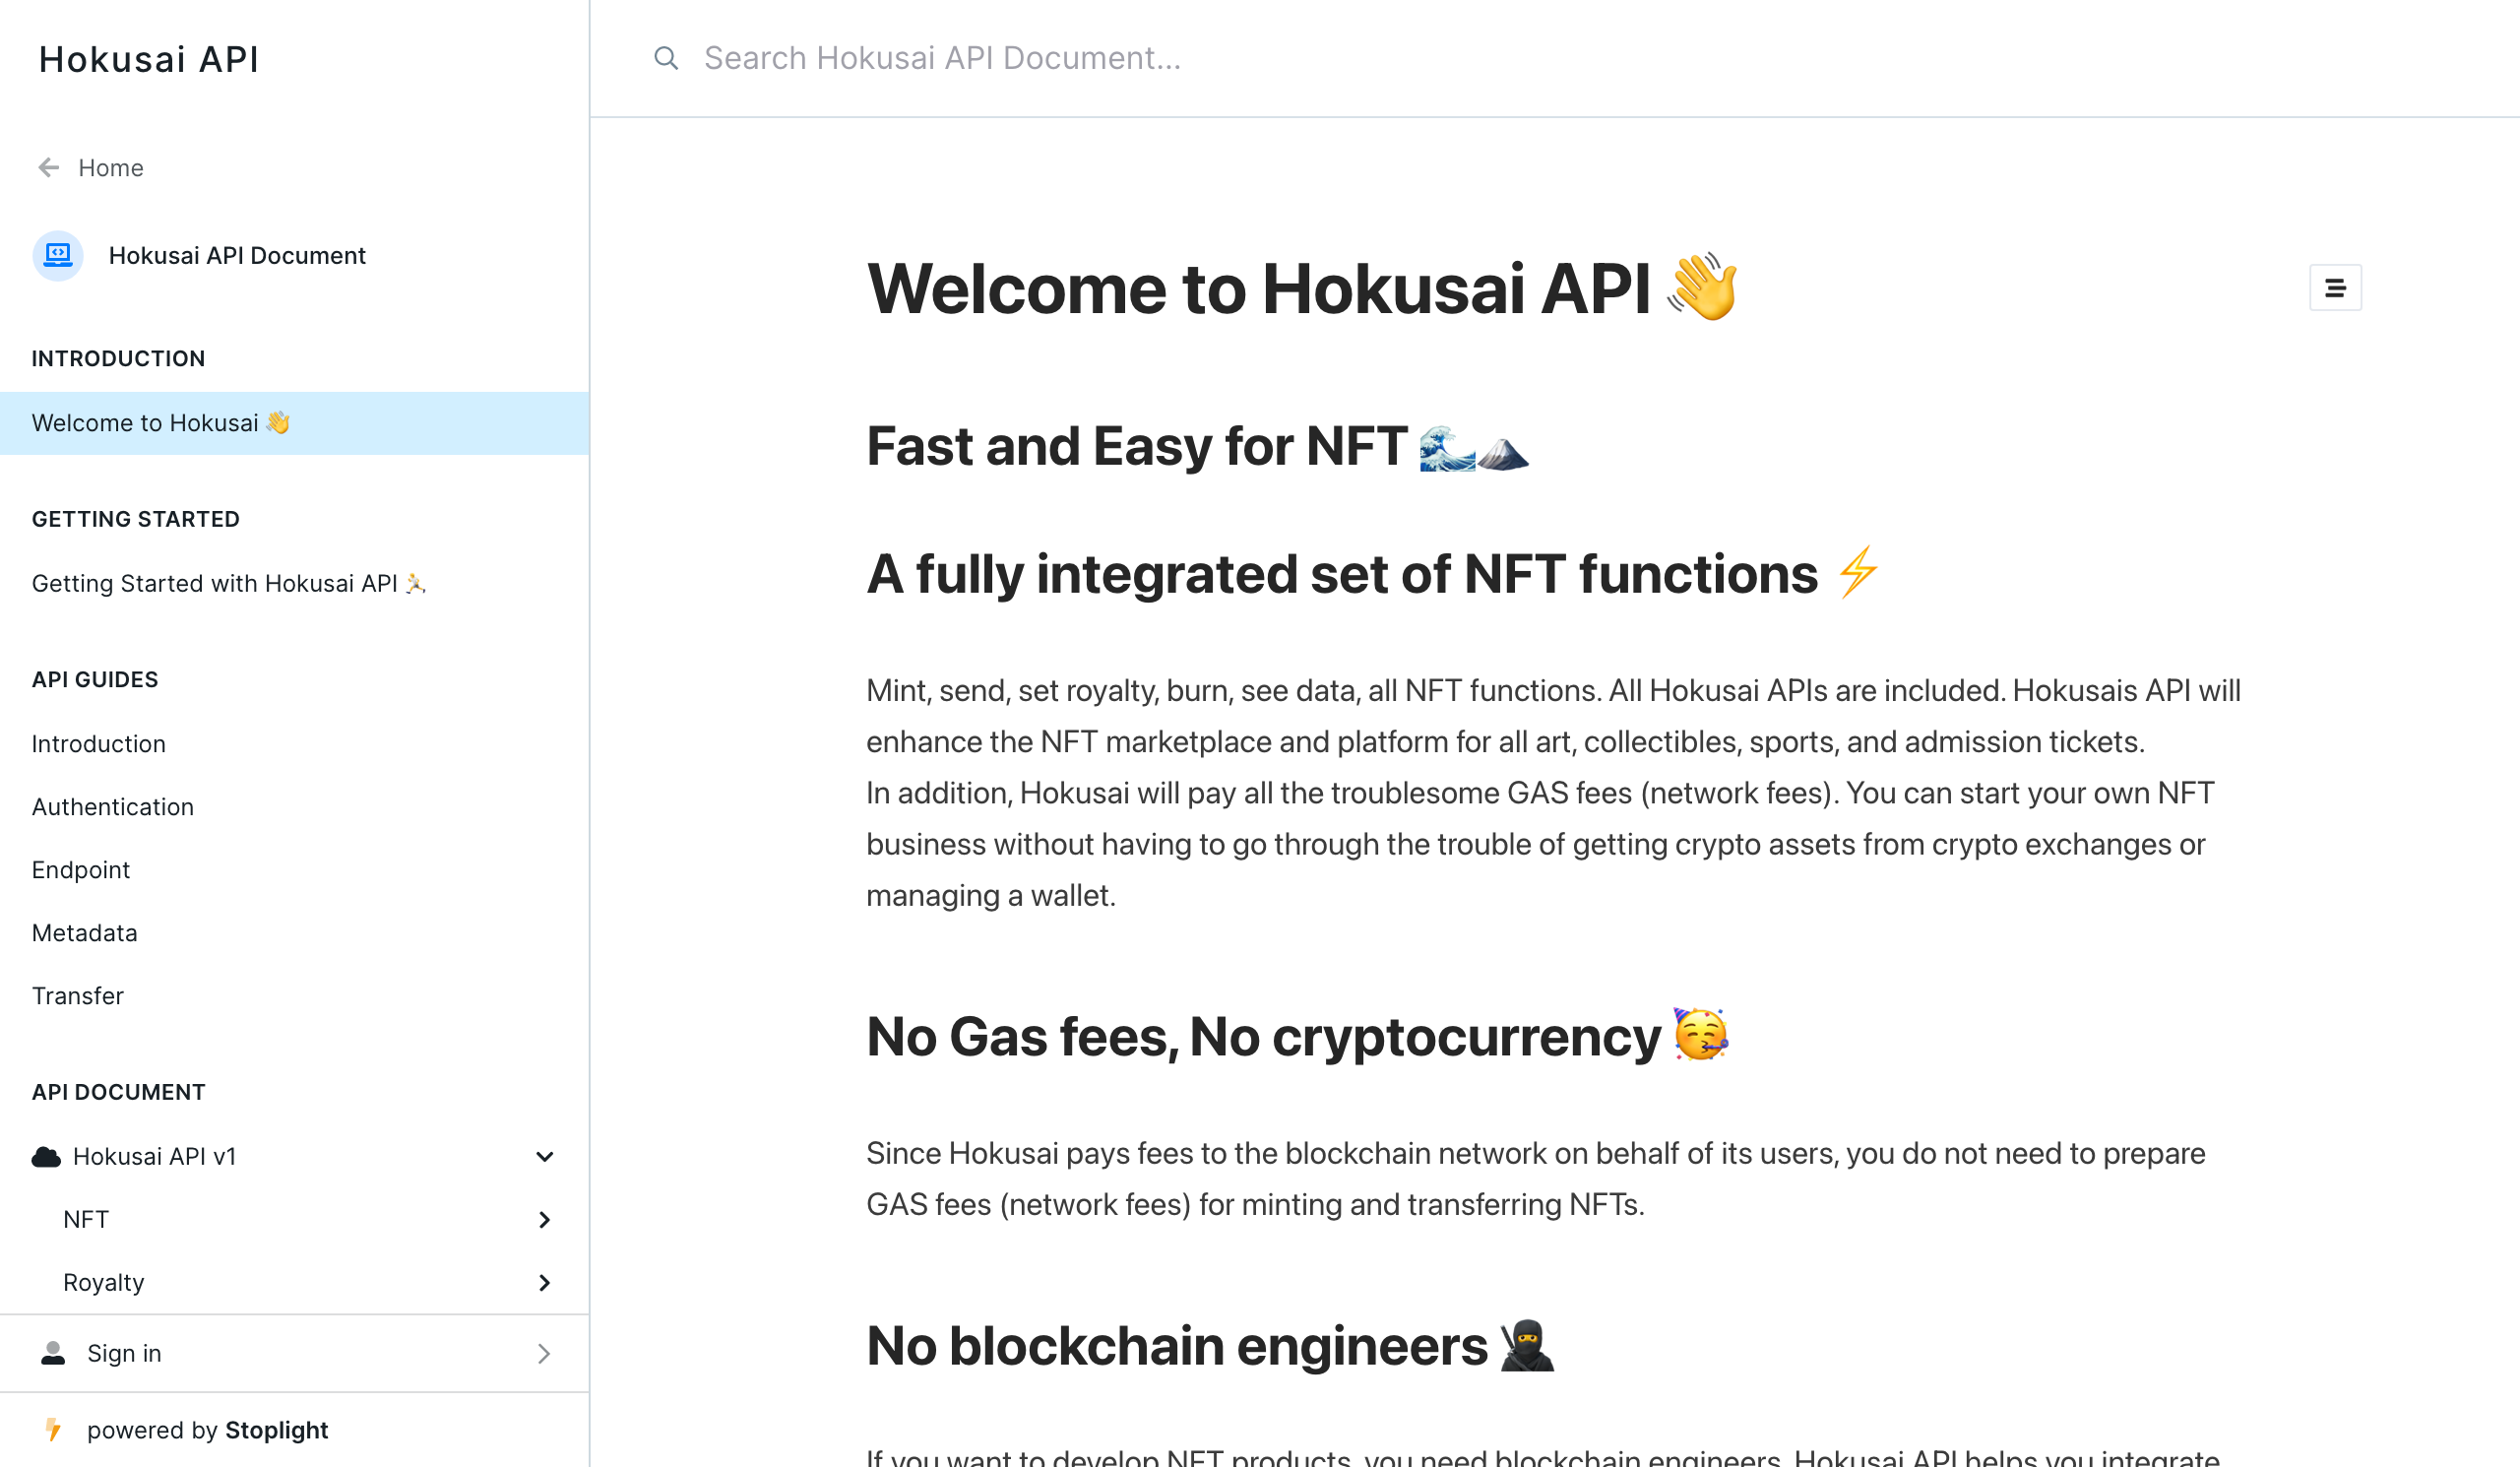Screen dimensions: 2520x1467
Task: Click the cloud icon next to Hokusai API v1
Action: click(46, 1156)
